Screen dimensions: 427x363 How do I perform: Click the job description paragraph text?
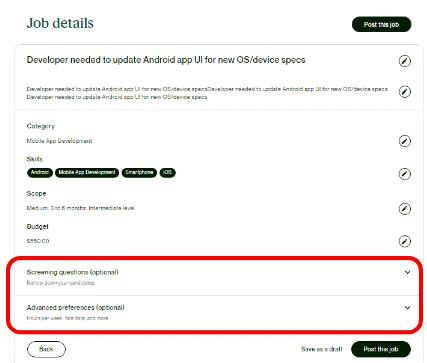point(207,93)
